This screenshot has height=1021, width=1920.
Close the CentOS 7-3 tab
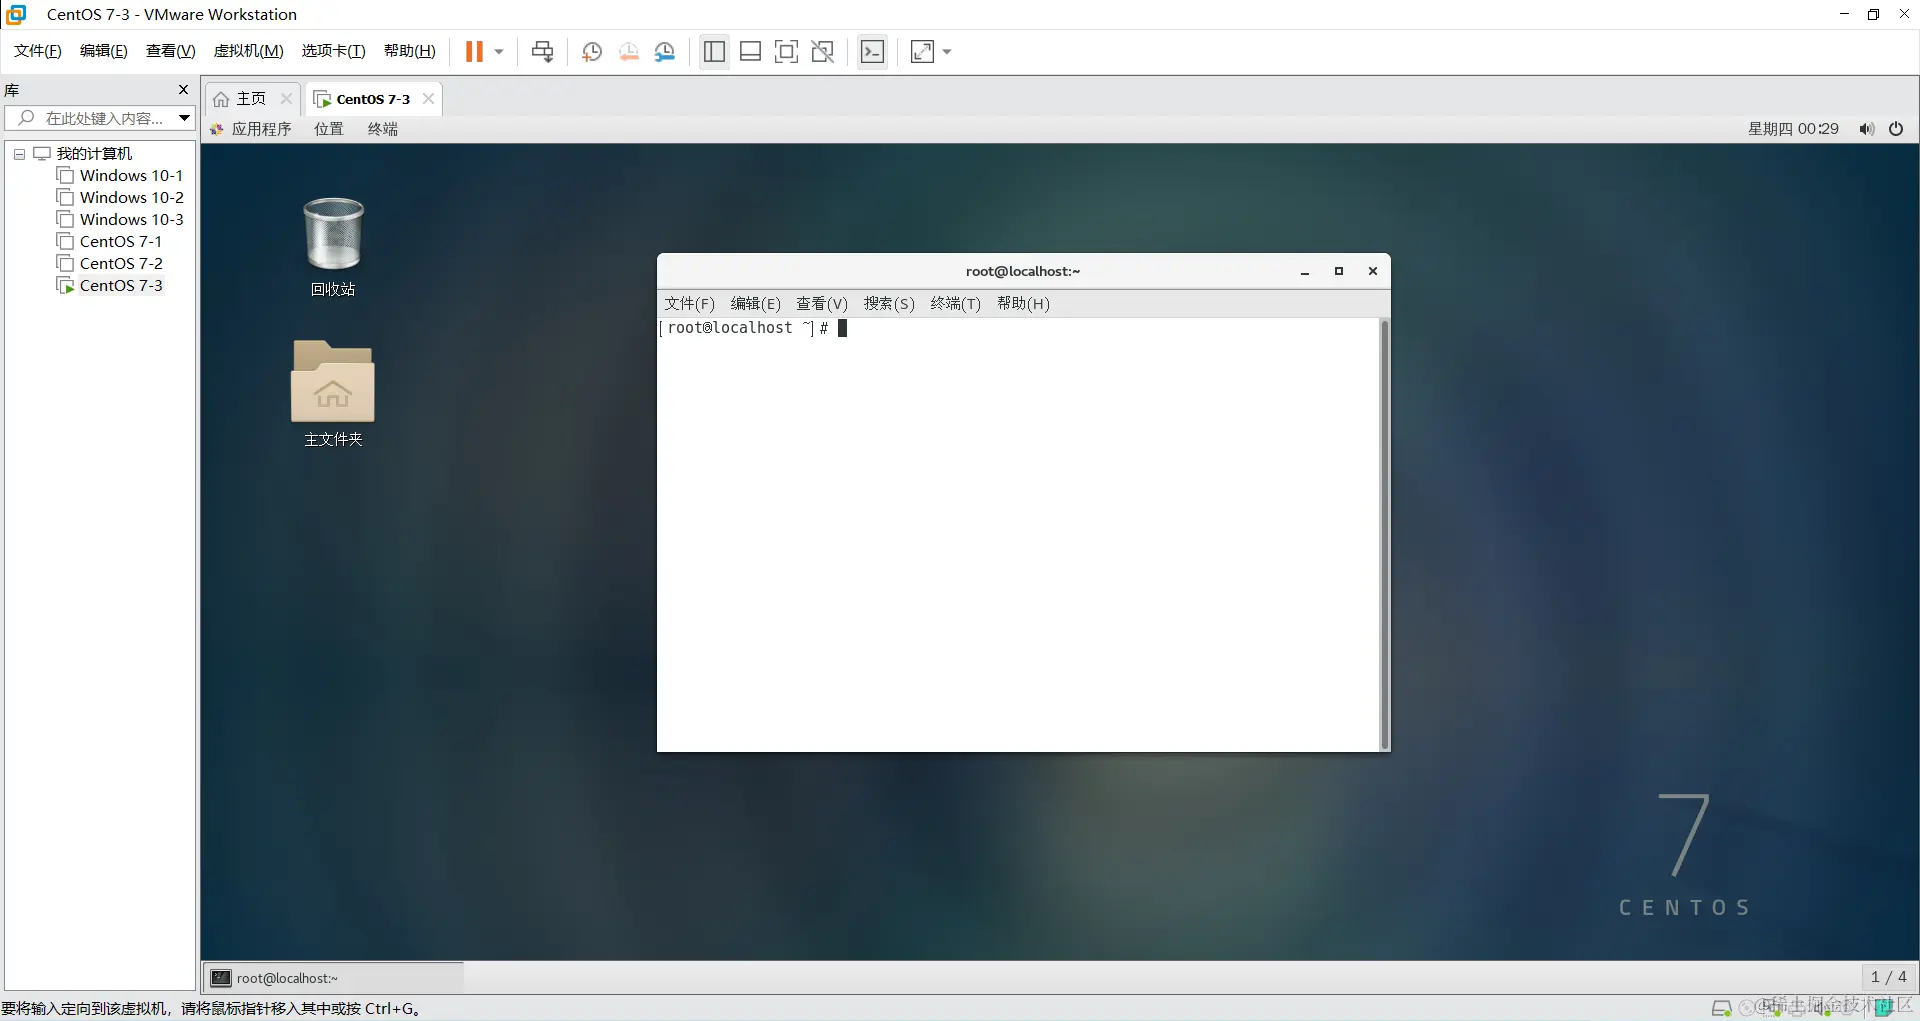tap(428, 99)
